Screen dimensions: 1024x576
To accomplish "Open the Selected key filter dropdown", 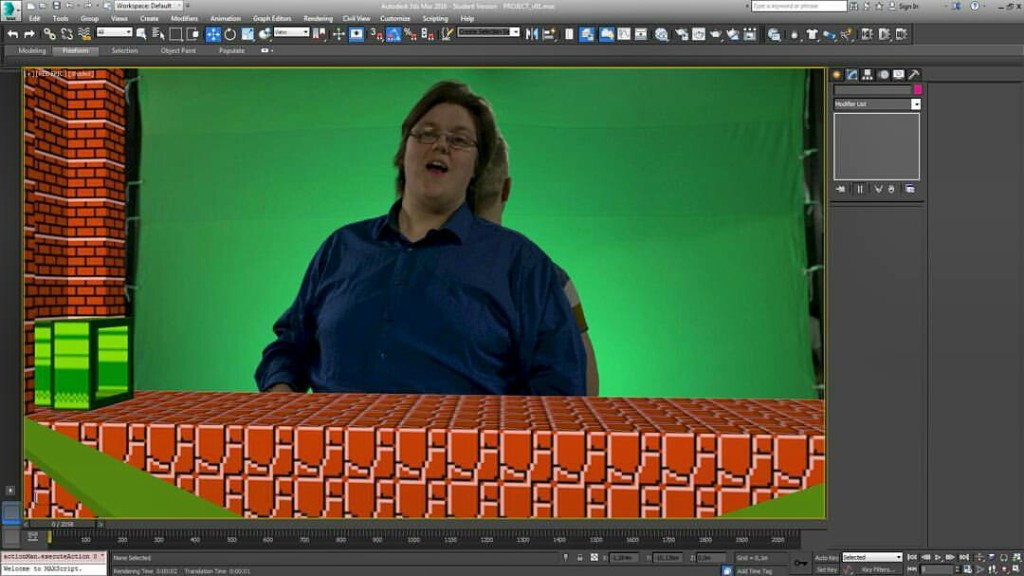I will (x=872, y=557).
